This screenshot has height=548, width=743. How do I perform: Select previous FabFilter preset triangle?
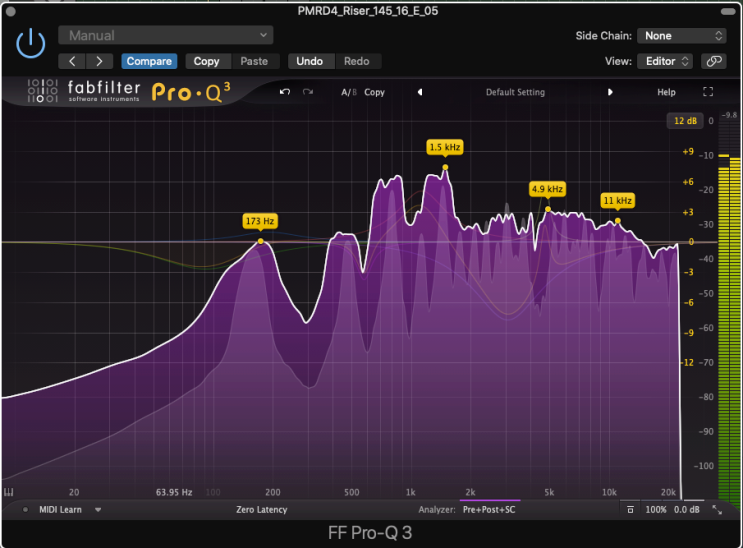(420, 92)
